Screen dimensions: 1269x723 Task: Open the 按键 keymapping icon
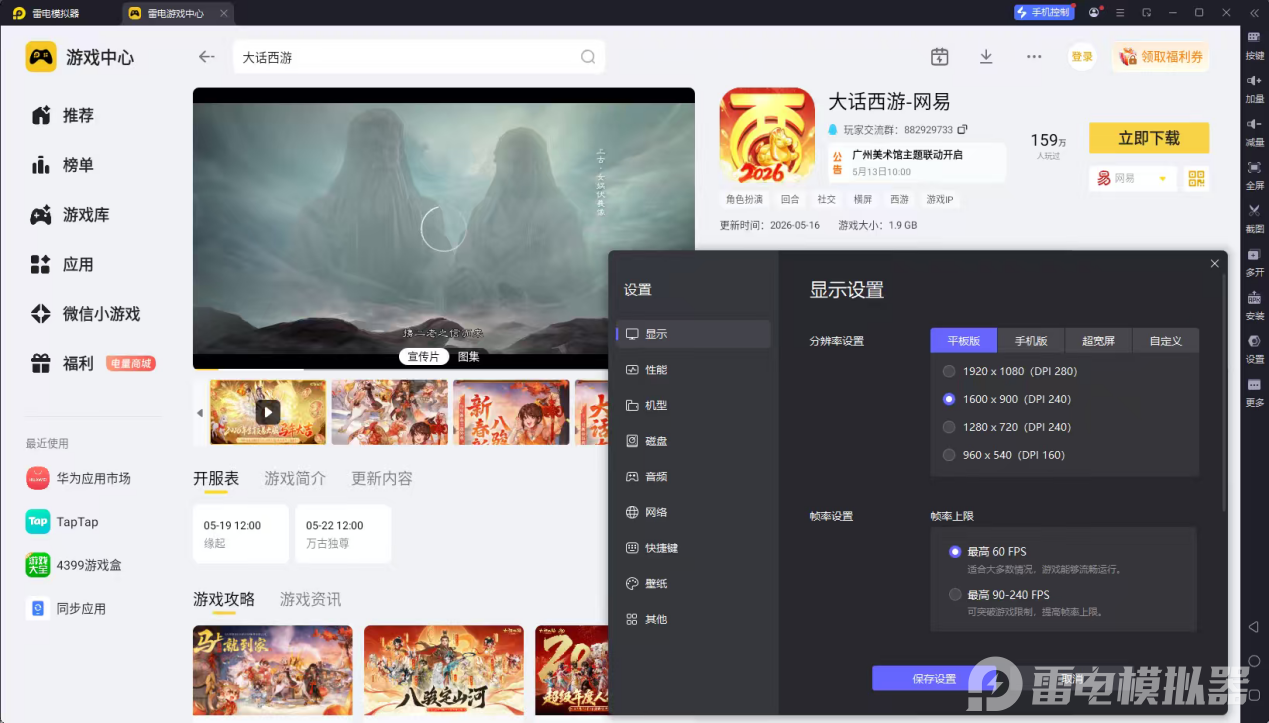(x=1254, y=44)
